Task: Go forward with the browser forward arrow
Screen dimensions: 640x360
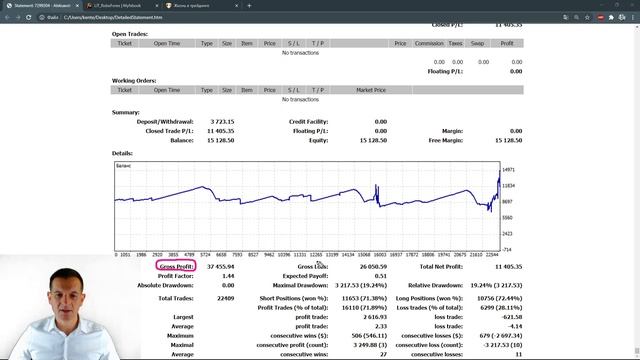Action: pyautogui.click(x=18, y=18)
